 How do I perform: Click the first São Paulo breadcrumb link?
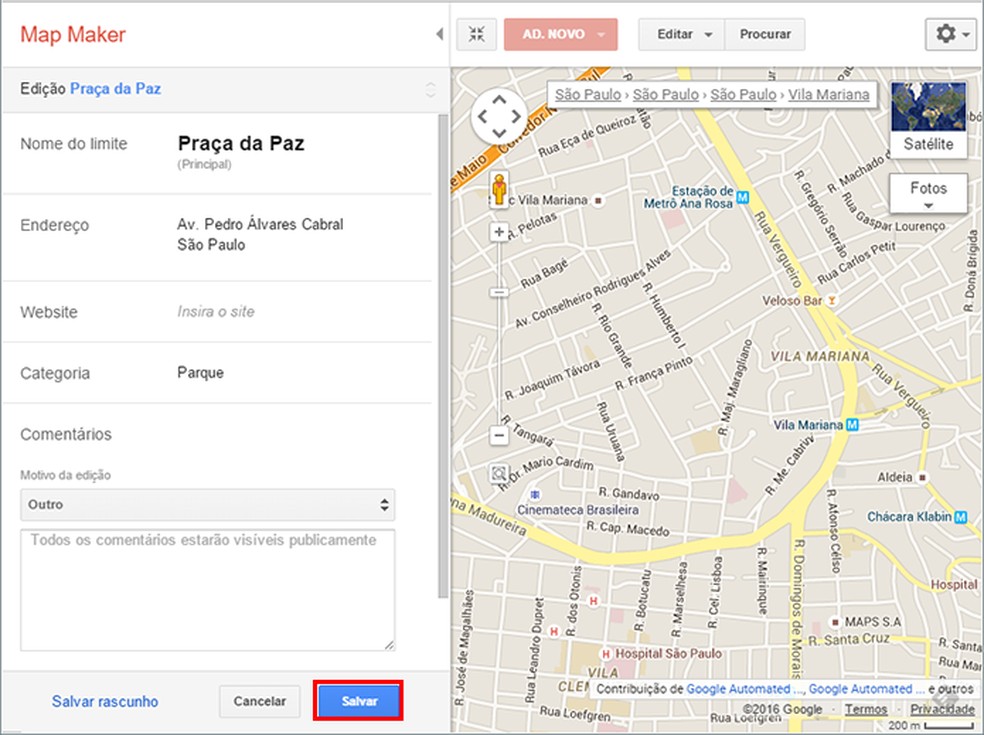[587, 95]
